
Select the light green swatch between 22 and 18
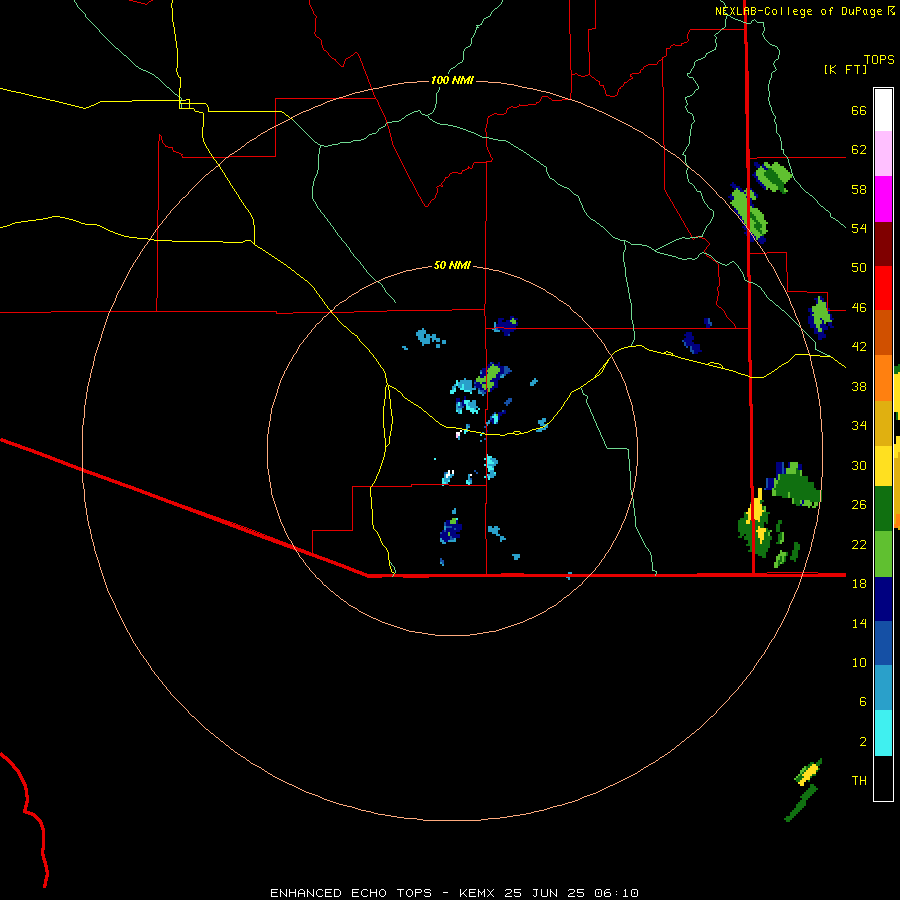click(x=883, y=554)
